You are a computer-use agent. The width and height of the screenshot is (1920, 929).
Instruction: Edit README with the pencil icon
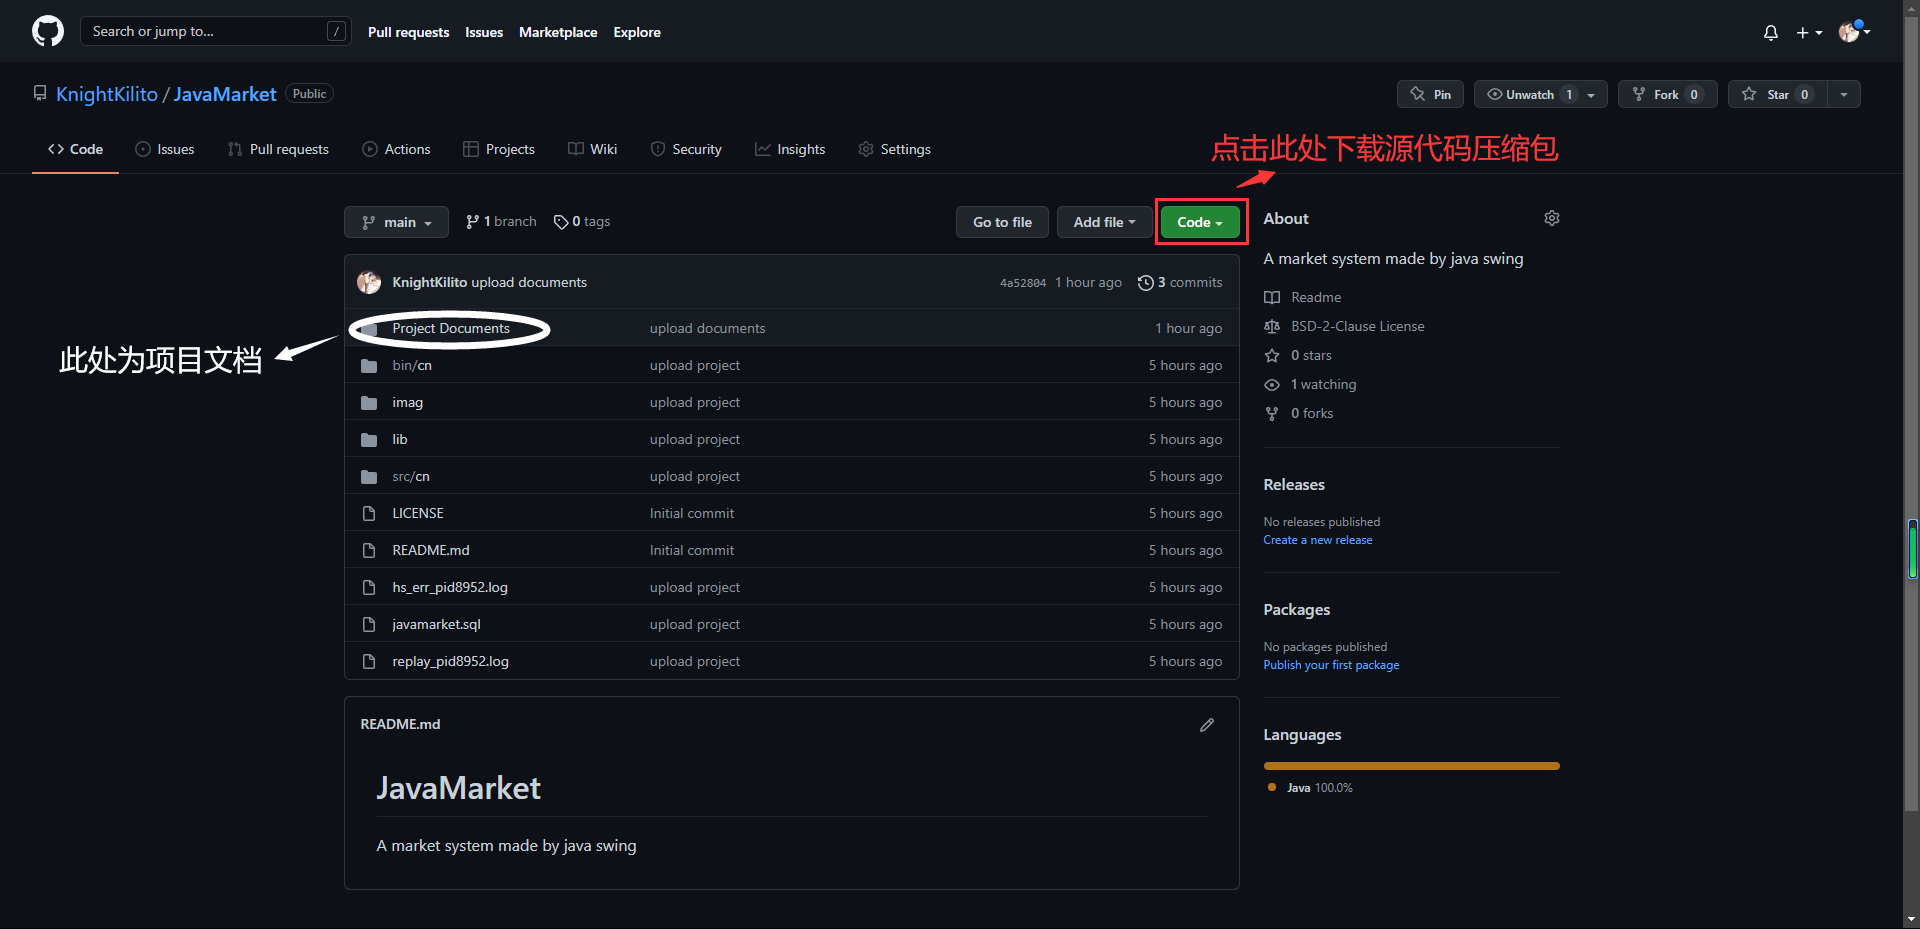point(1207,725)
